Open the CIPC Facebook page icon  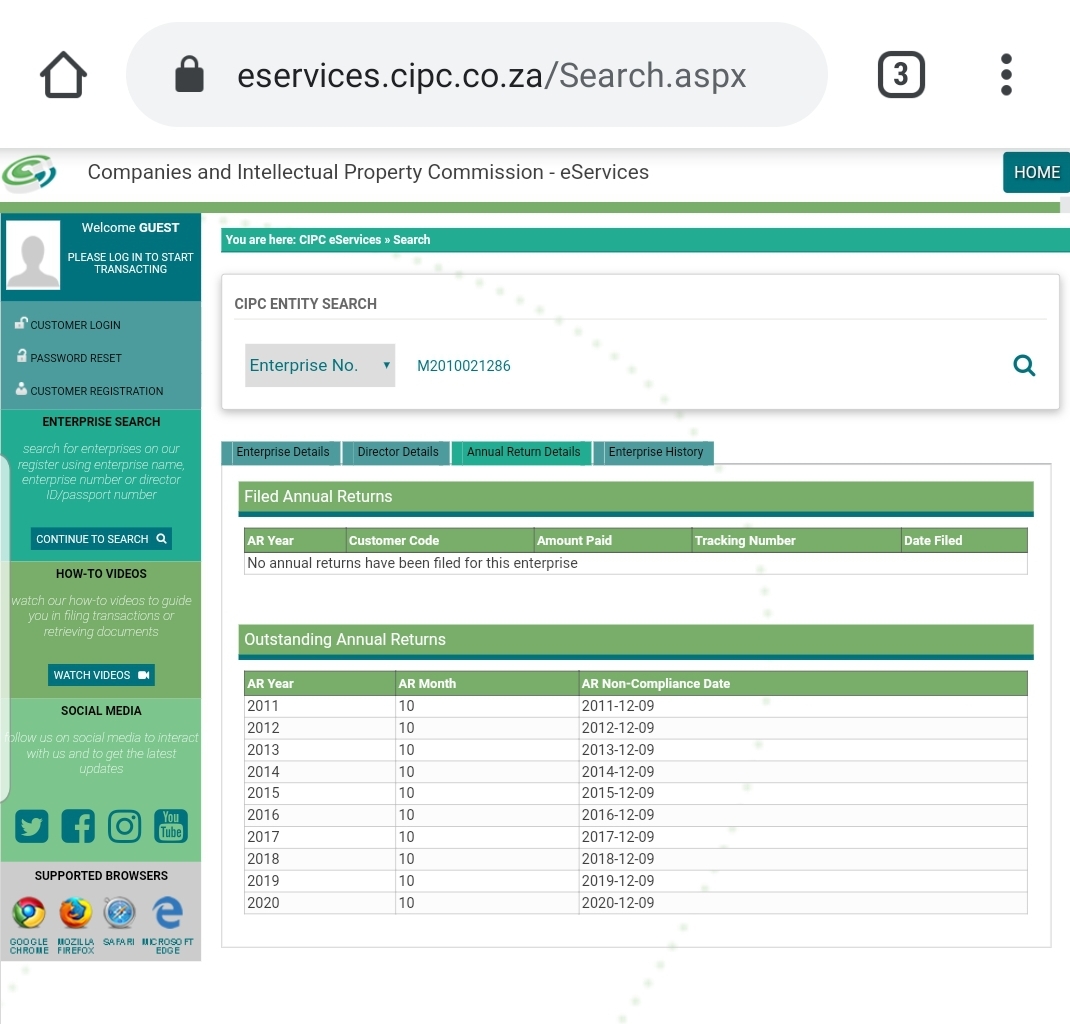coord(78,826)
